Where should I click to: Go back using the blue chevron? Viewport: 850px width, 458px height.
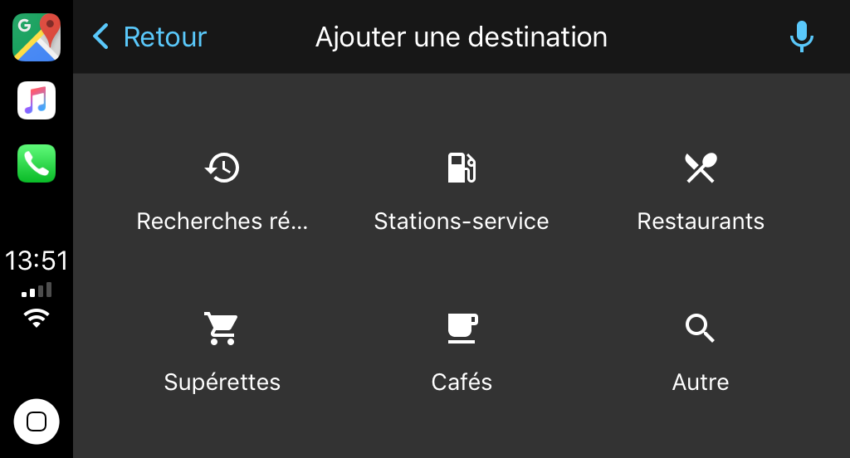click(x=101, y=37)
